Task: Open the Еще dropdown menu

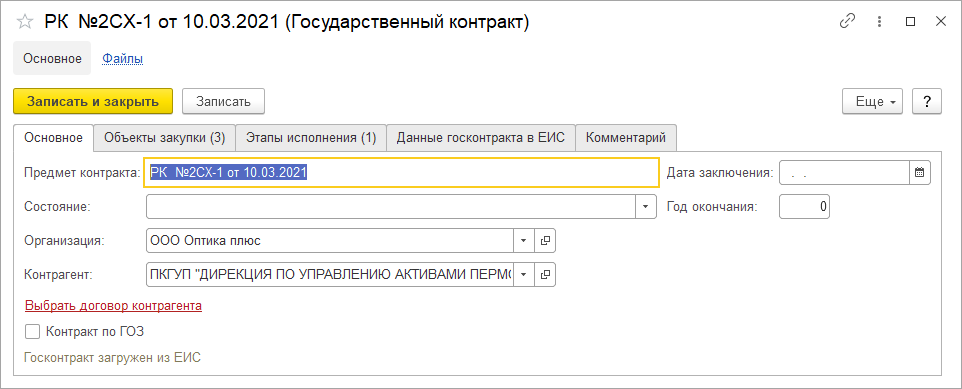Action: [x=874, y=102]
